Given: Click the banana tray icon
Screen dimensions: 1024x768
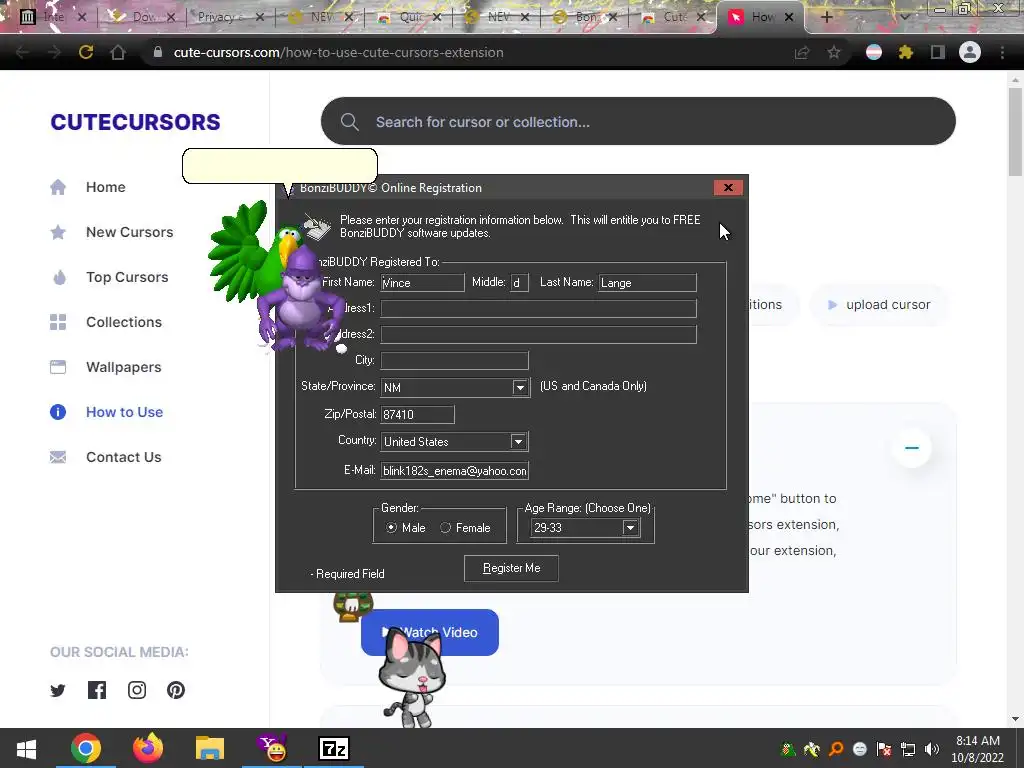Looking at the screenshot, I should pyautogui.click(x=812, y=749).
